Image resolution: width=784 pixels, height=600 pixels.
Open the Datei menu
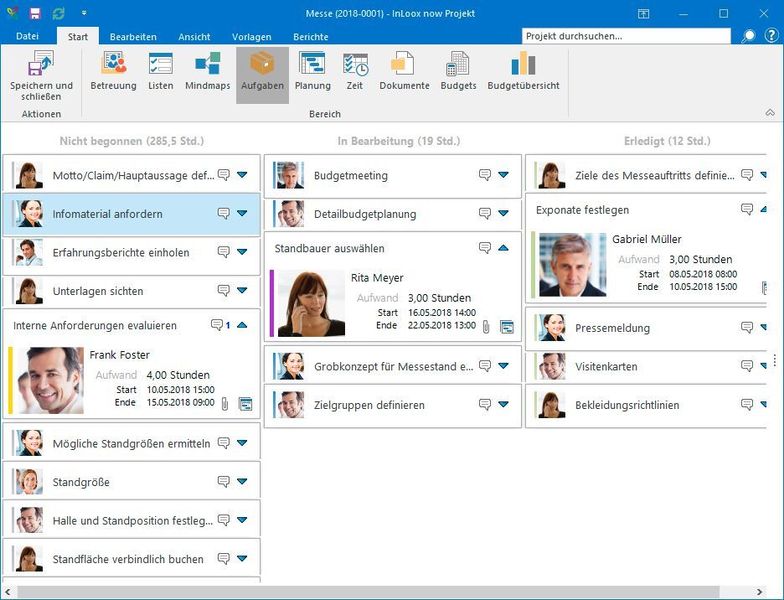coord(27,36)
